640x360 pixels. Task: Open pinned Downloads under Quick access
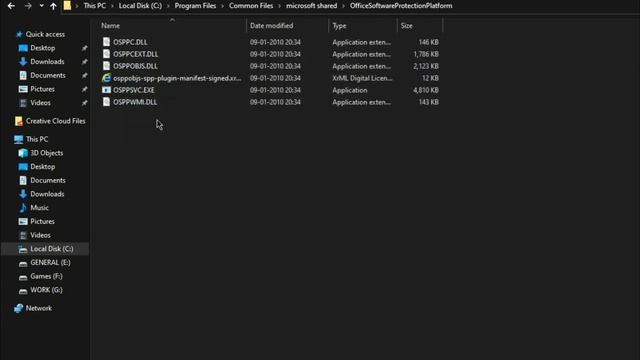tap(47, 62)
